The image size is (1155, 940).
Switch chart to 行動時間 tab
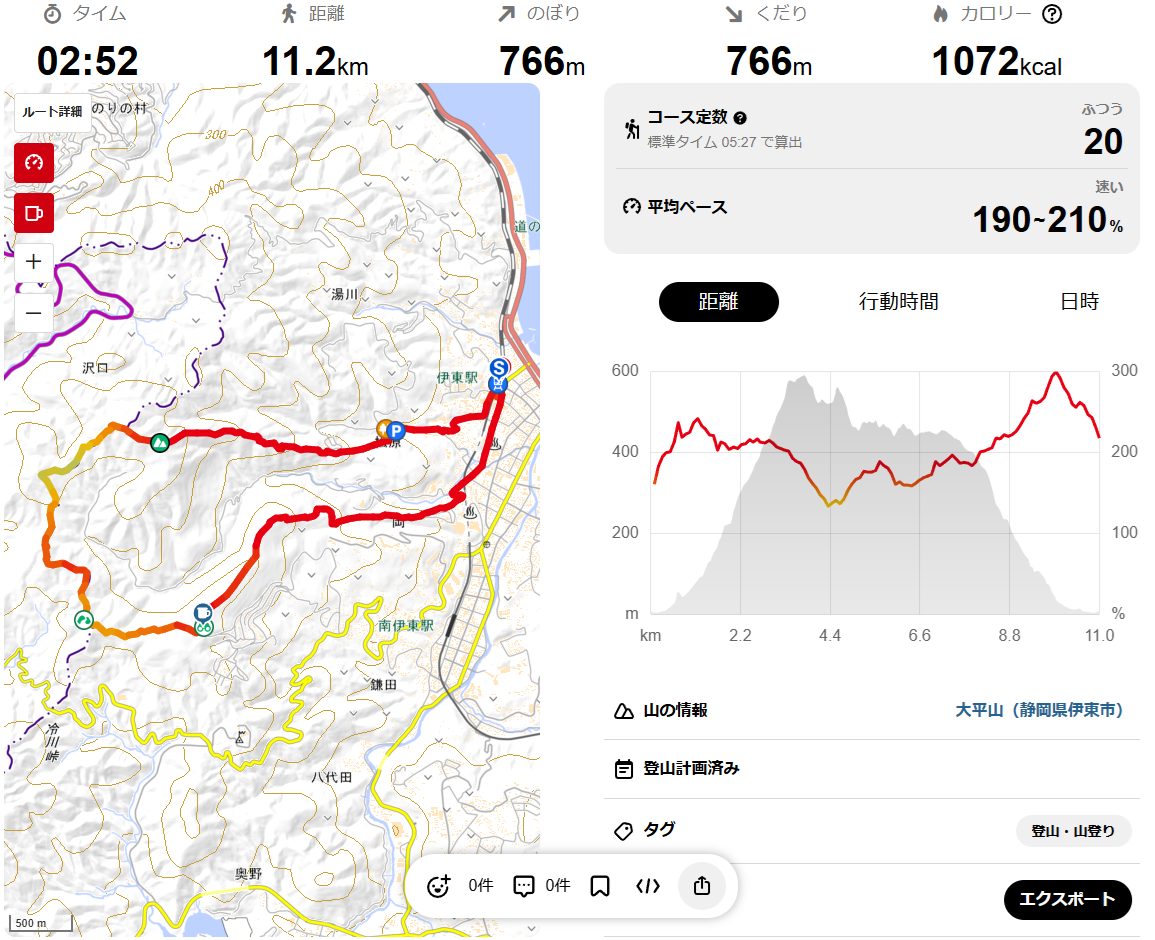pos(898,302)
